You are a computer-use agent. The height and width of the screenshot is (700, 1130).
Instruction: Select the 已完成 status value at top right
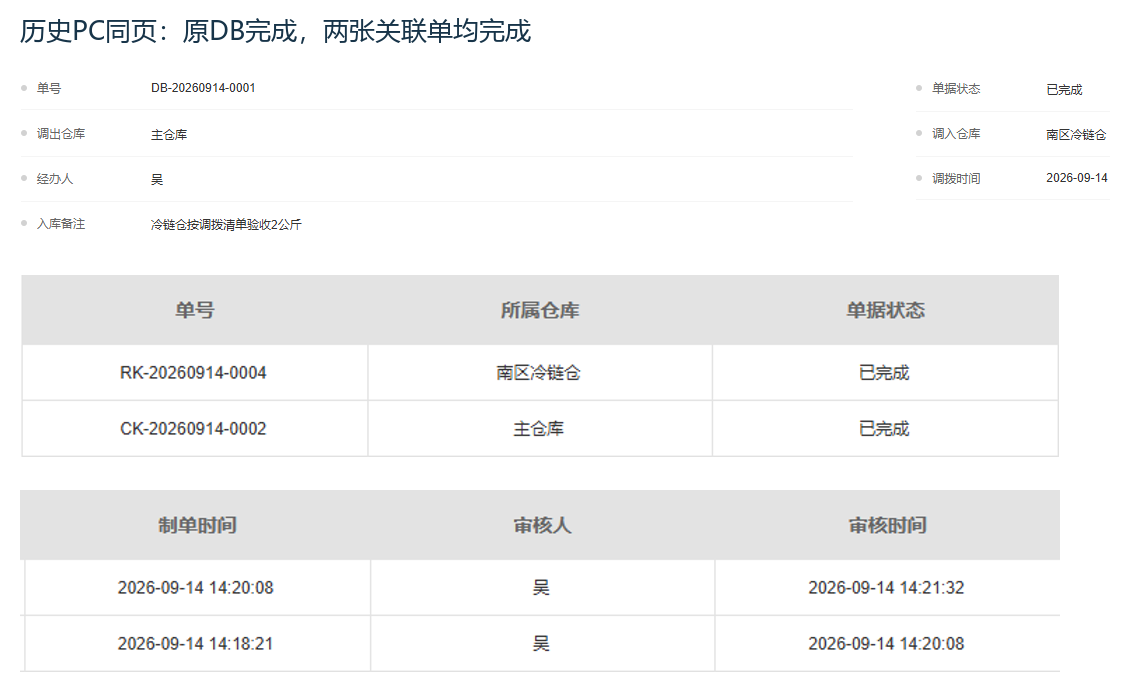[x=1064, y=89]
